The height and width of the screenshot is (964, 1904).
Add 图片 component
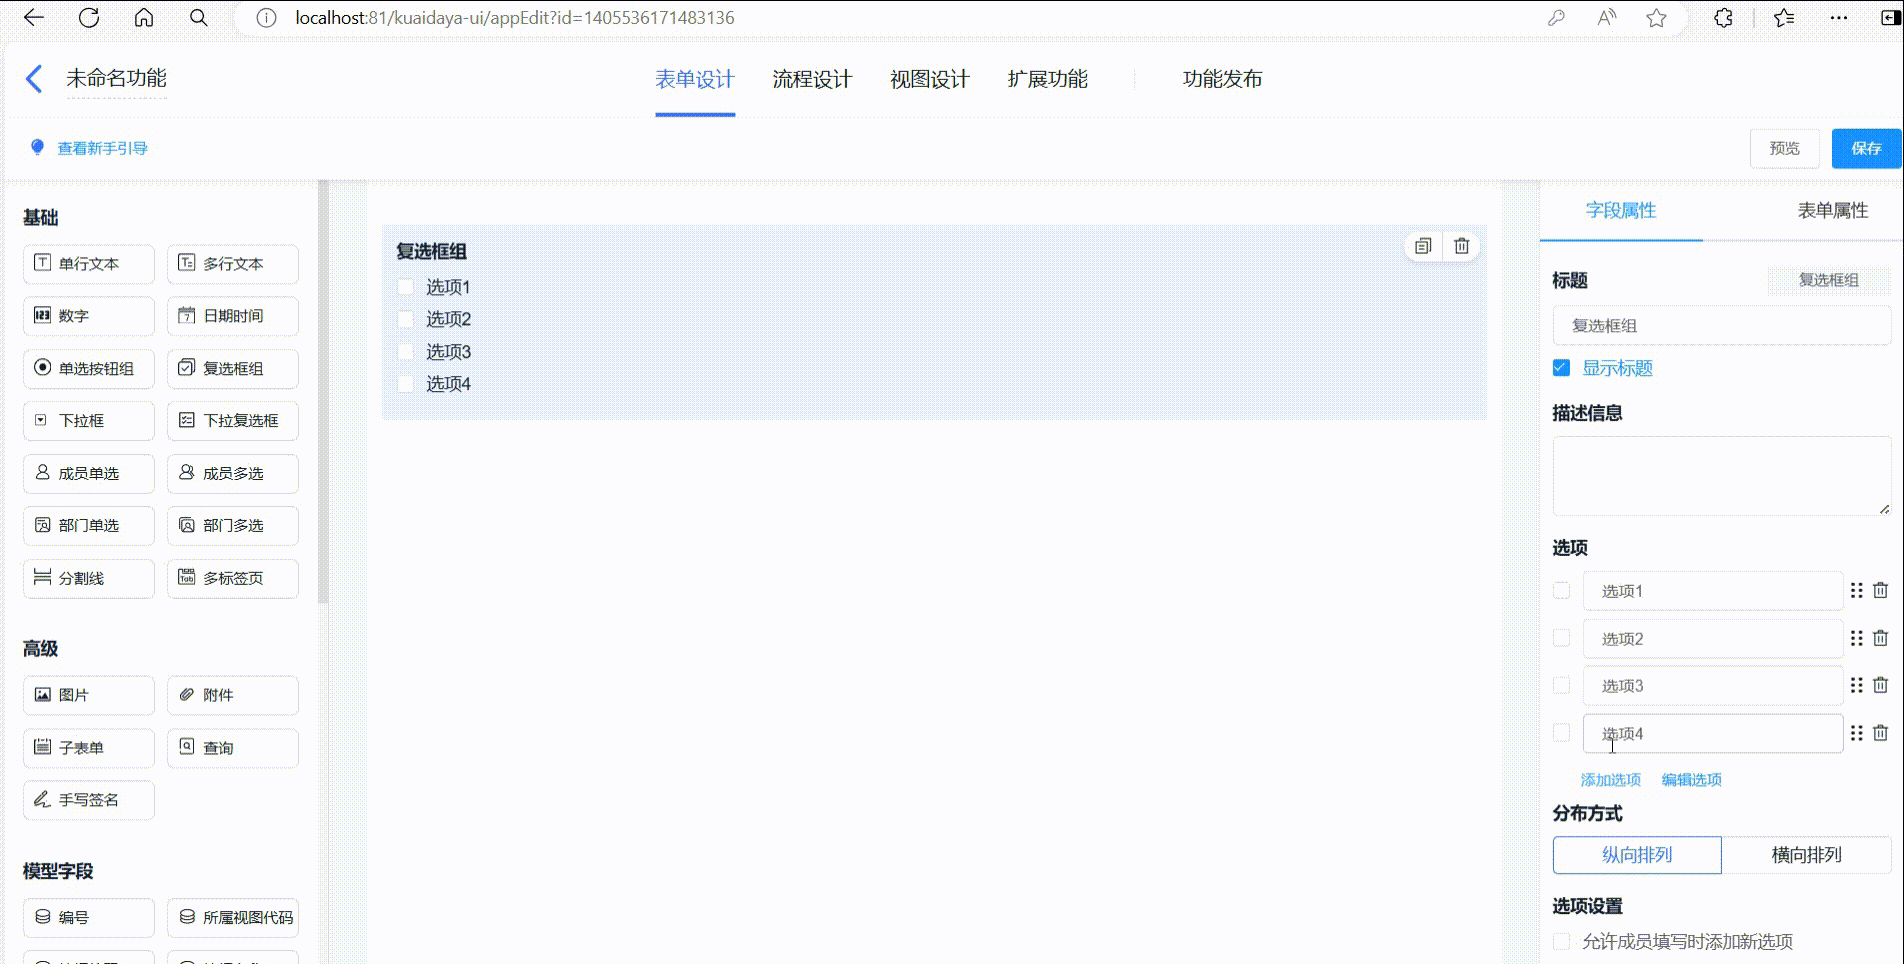click(89, 695)
